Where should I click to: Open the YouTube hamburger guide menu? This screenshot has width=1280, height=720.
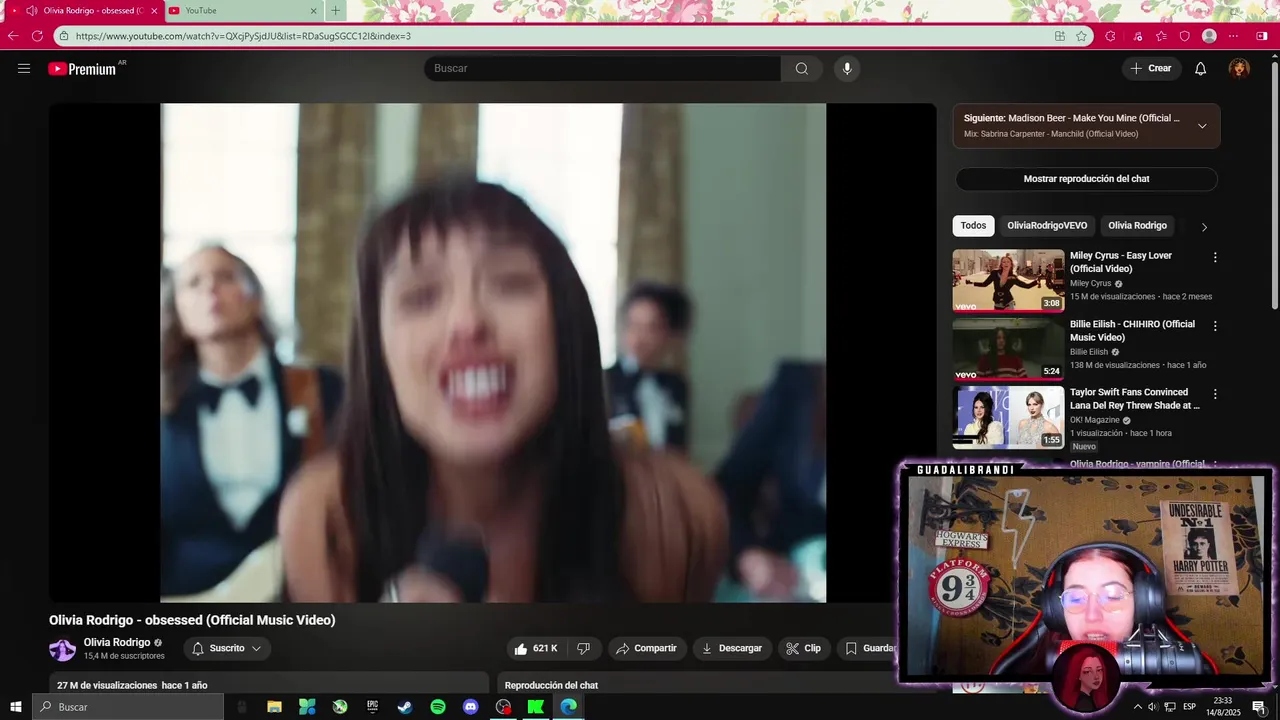(x=24, y=68)
